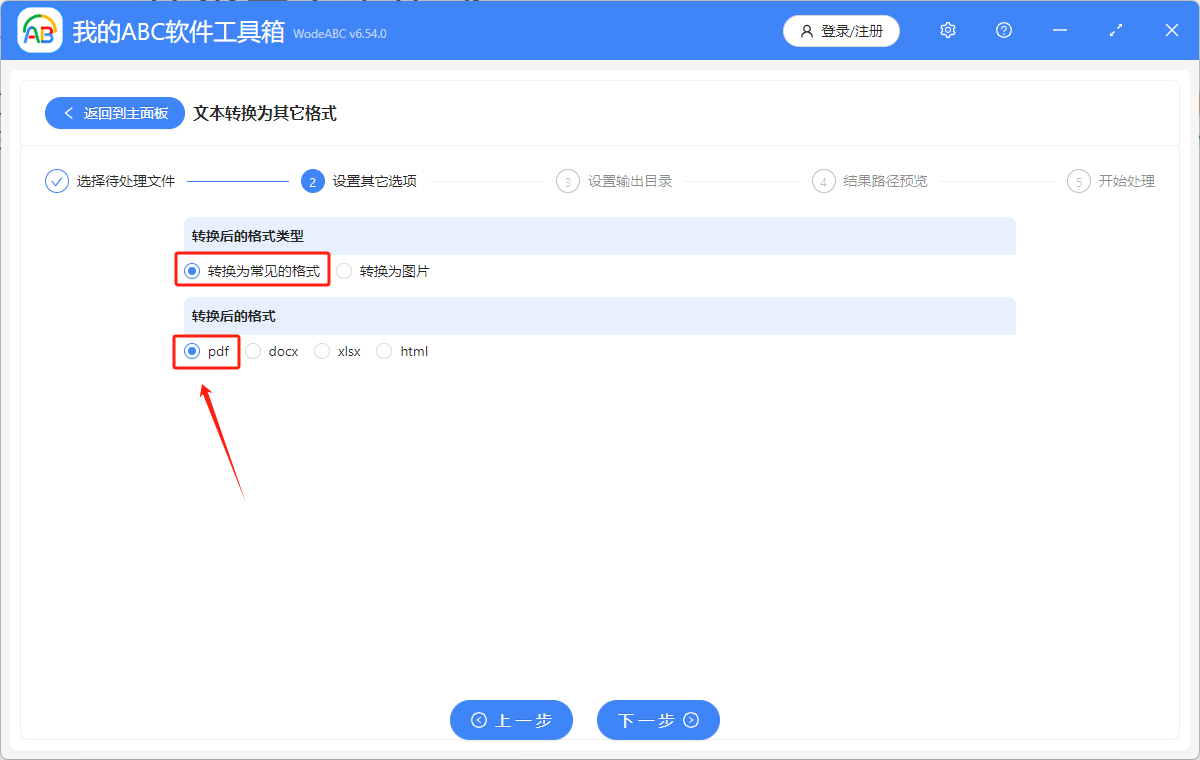Click the AB toolbox logo icon

point(40,30)
